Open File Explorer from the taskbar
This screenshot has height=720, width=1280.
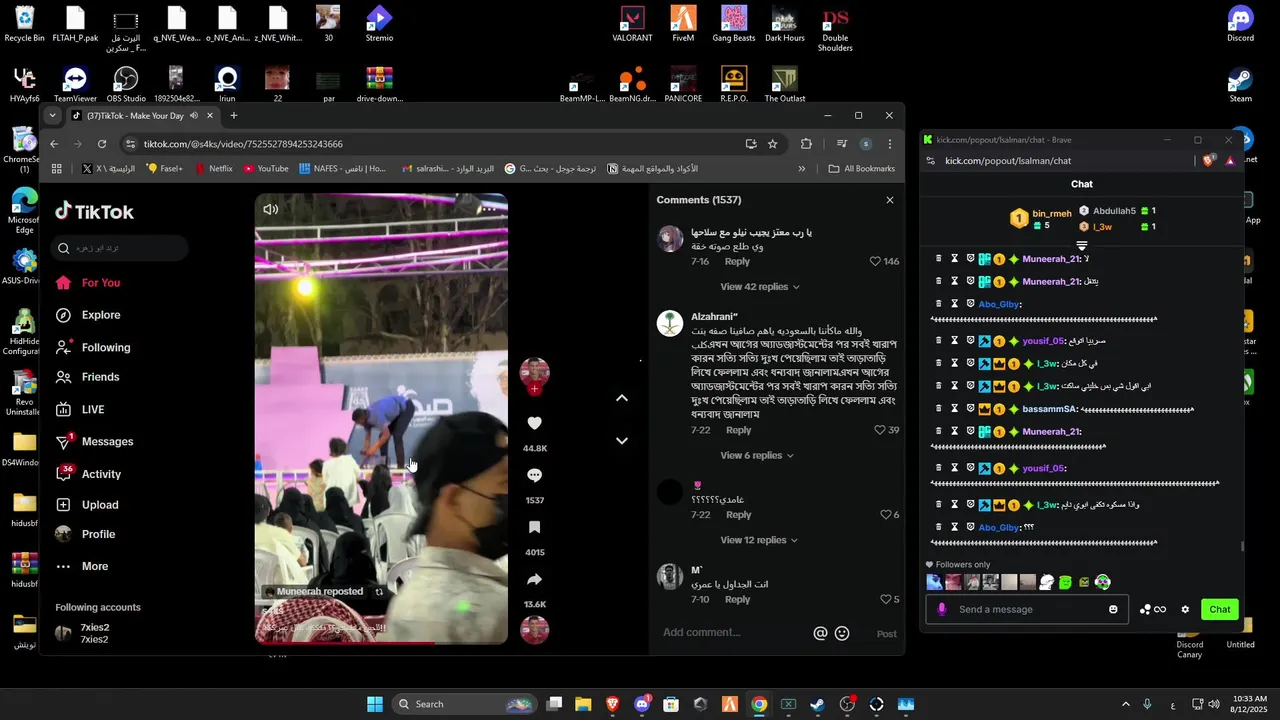(x=583, y=704)
